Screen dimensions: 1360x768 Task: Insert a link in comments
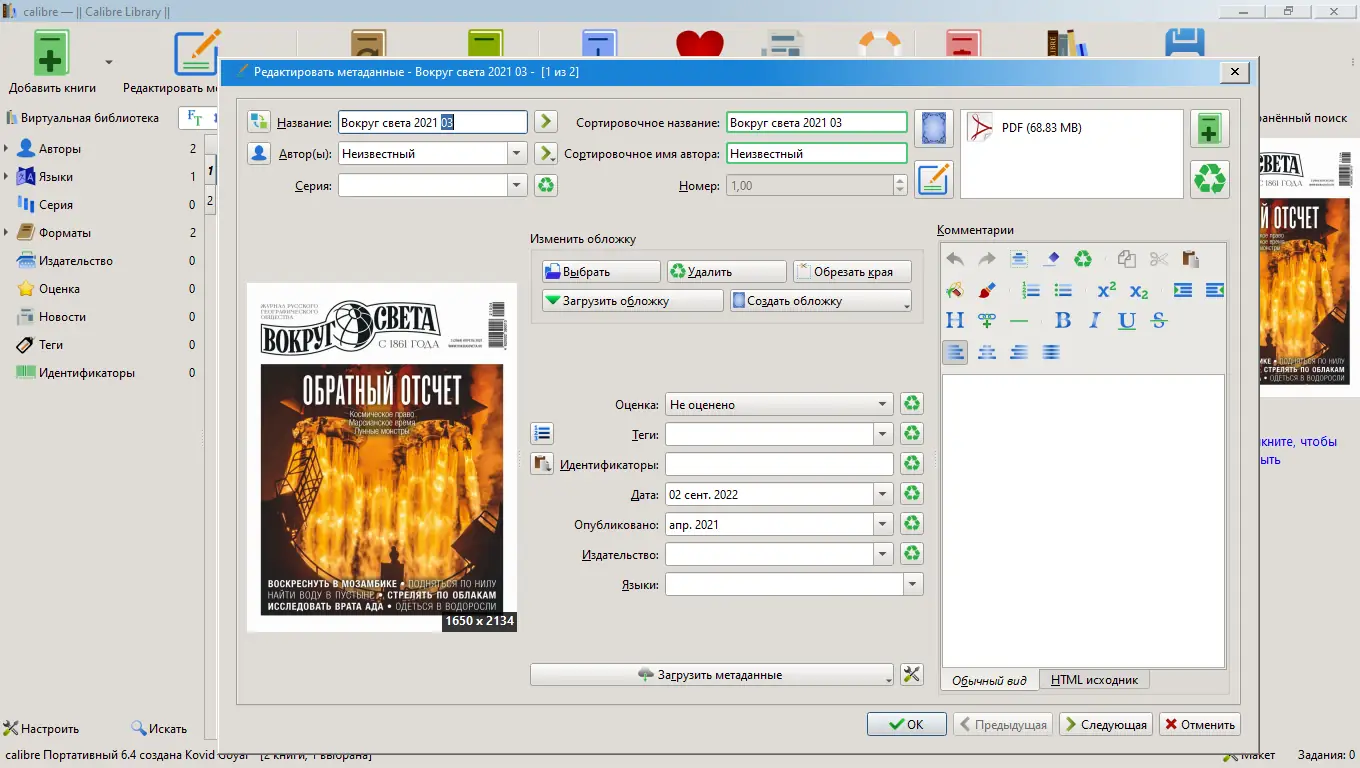coord(987,321)
